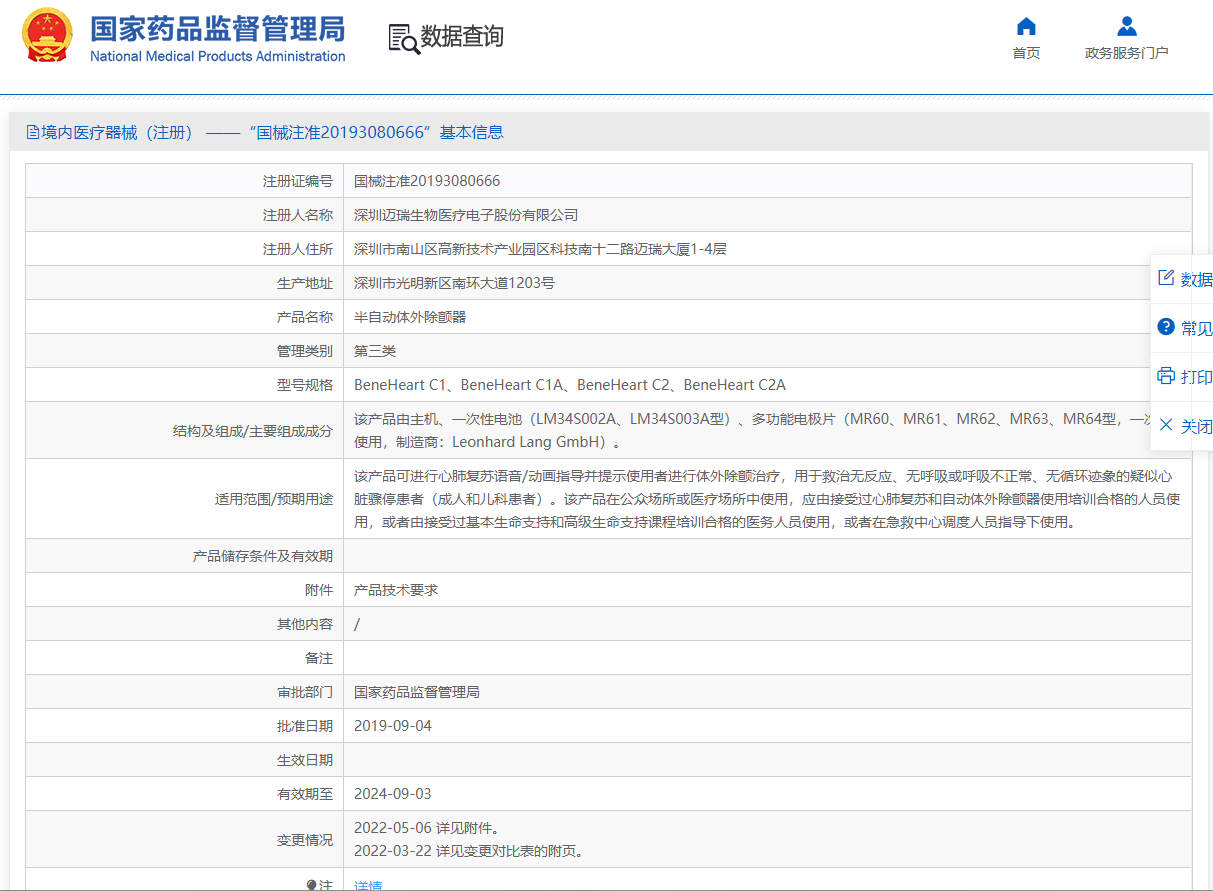Click the 审批部门 value 国家药品监督管理局
Viewport: 1213px width, 891px height.
[x=417, y=692]
